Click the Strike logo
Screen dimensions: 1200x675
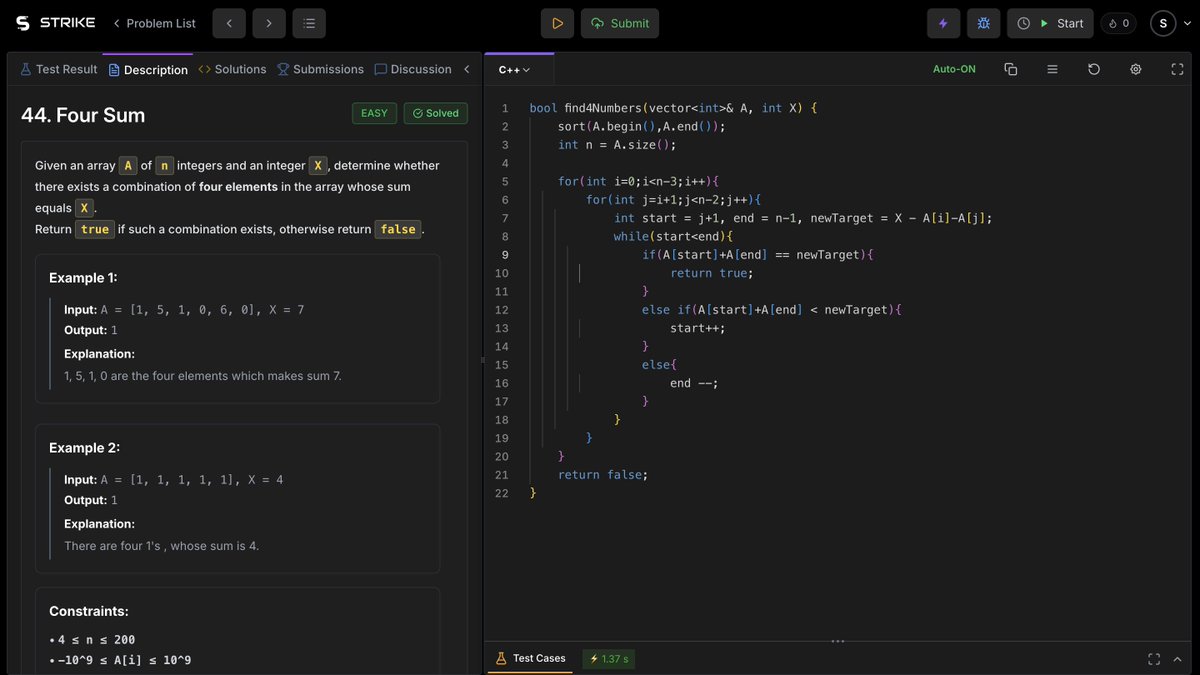[55, 23]
